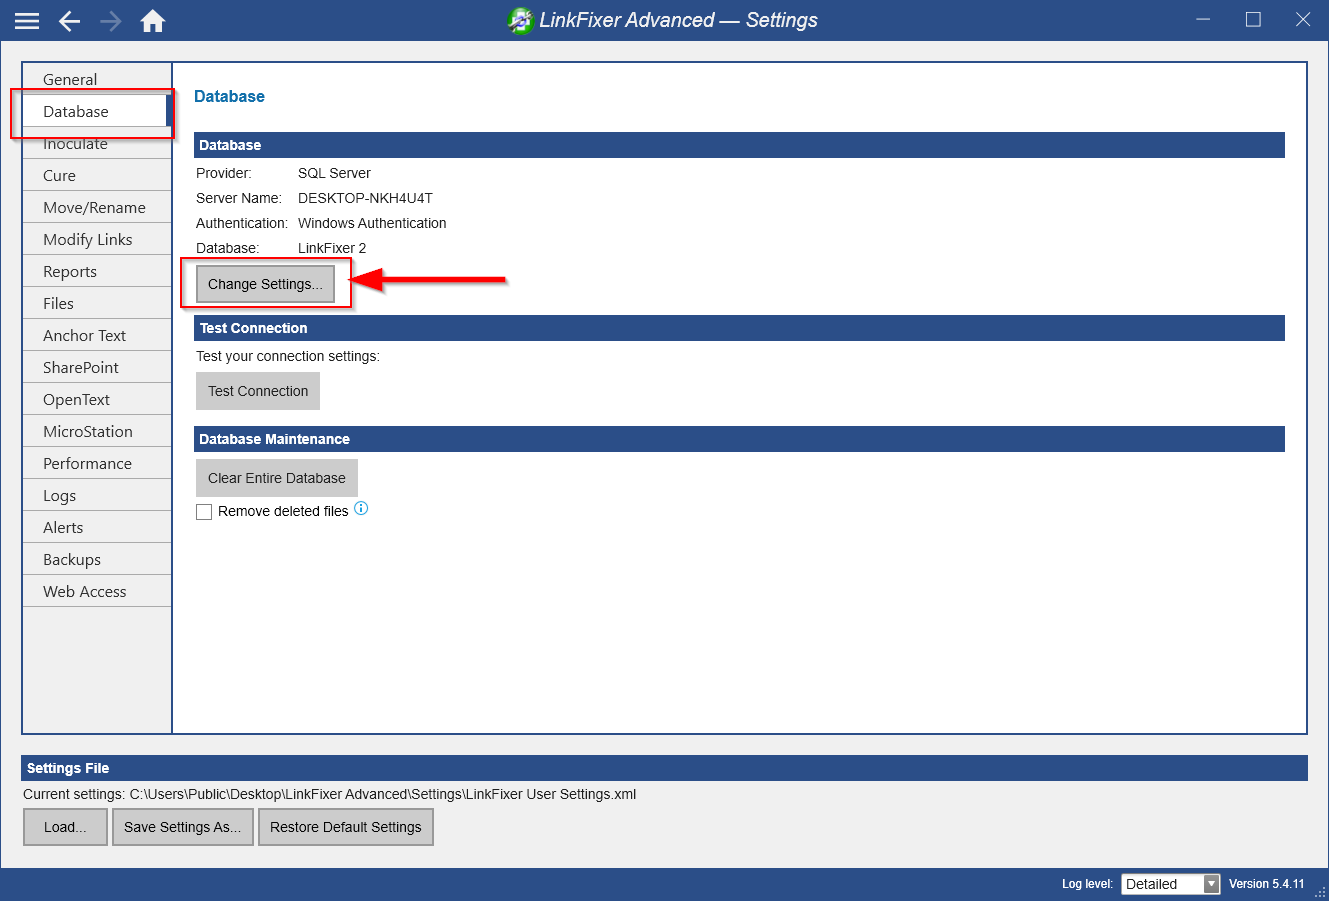Viewport: 1329px width, 901px height.
Task: Switch to the Inoculate settings tab
Action: point(97,143)
